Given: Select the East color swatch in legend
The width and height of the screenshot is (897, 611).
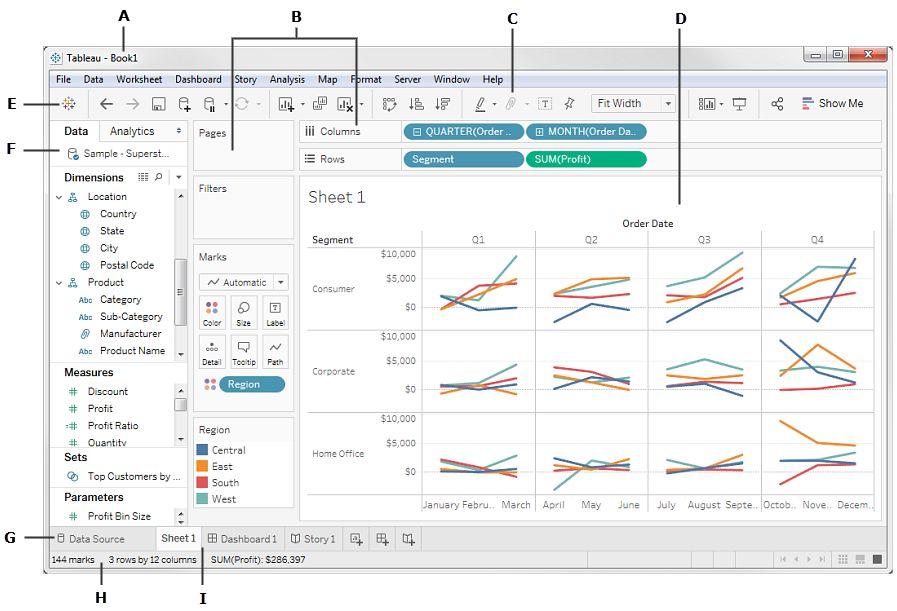Looking at the screenshot, I should (202, 466).
